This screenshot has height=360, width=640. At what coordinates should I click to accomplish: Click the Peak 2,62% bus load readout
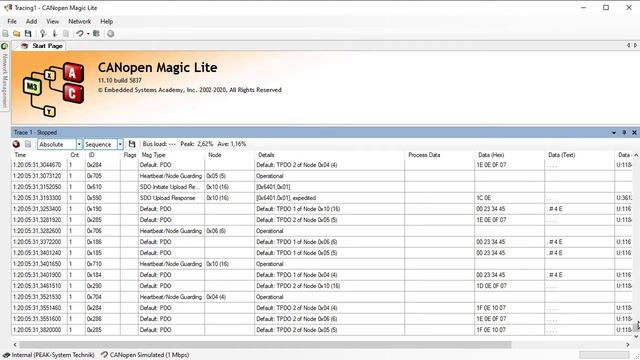(197, 144)
